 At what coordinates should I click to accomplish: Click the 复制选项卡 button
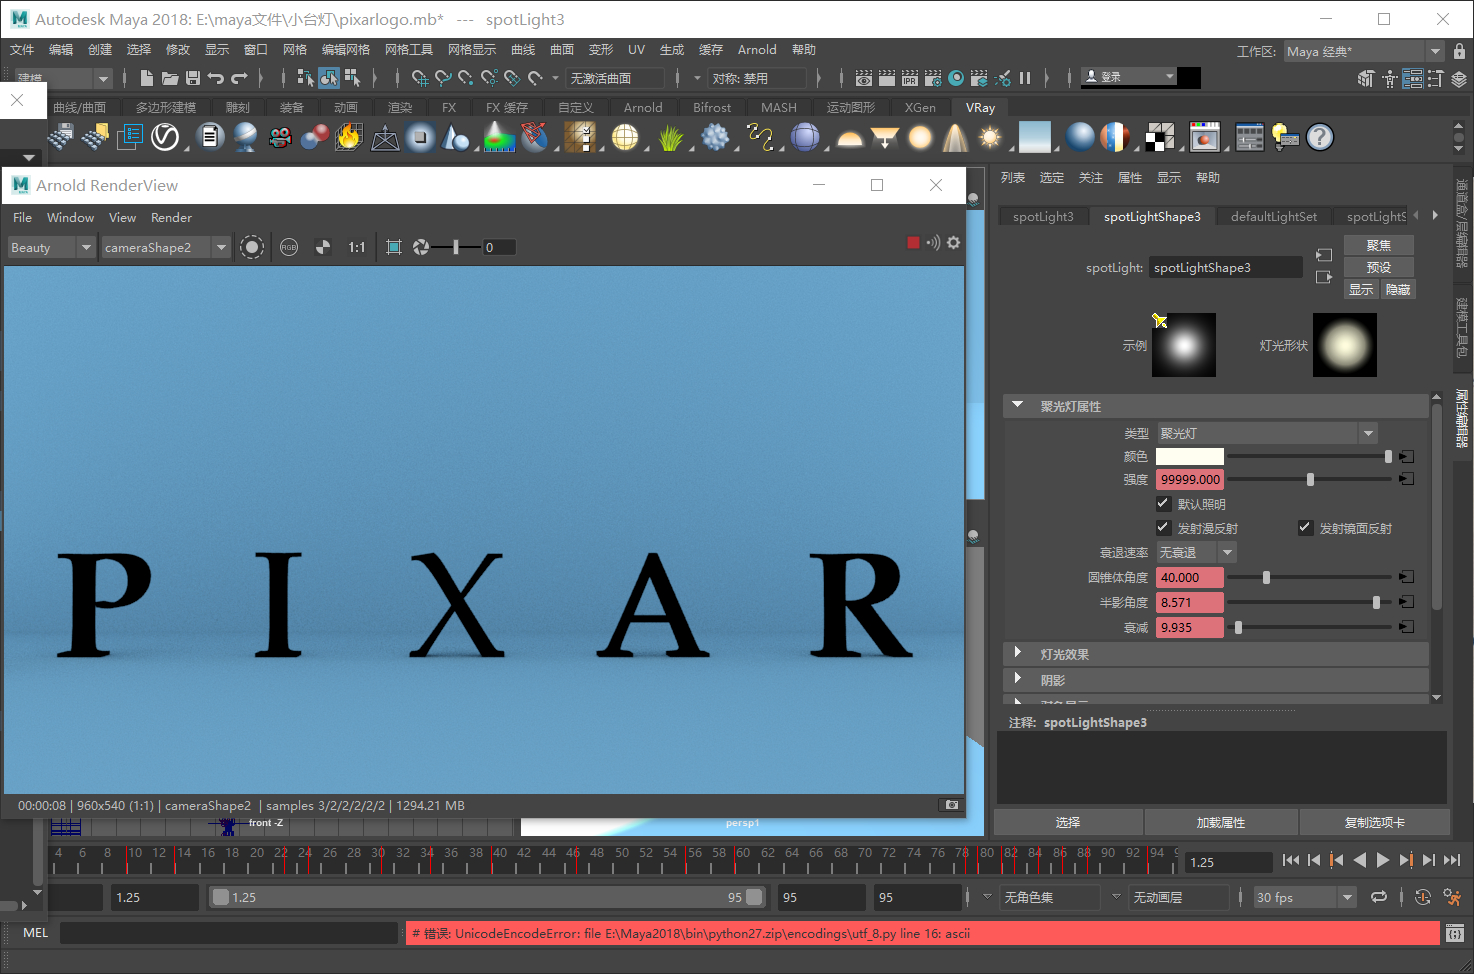coord(1375,822)
